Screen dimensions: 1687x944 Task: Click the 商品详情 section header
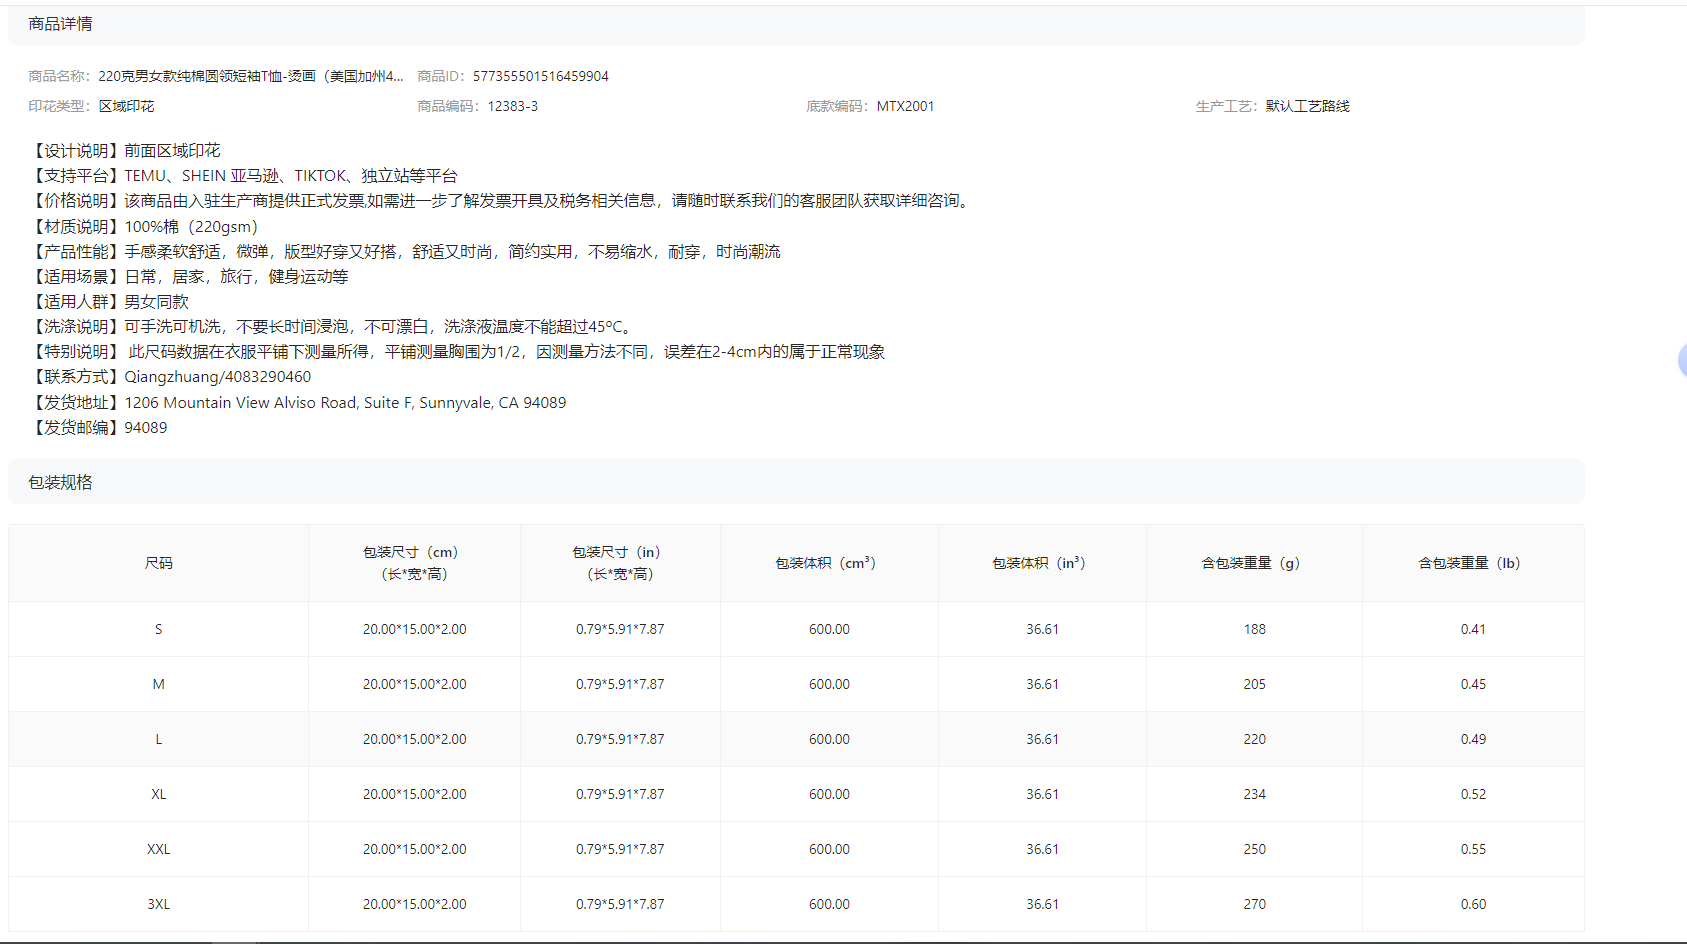(60, 24)
